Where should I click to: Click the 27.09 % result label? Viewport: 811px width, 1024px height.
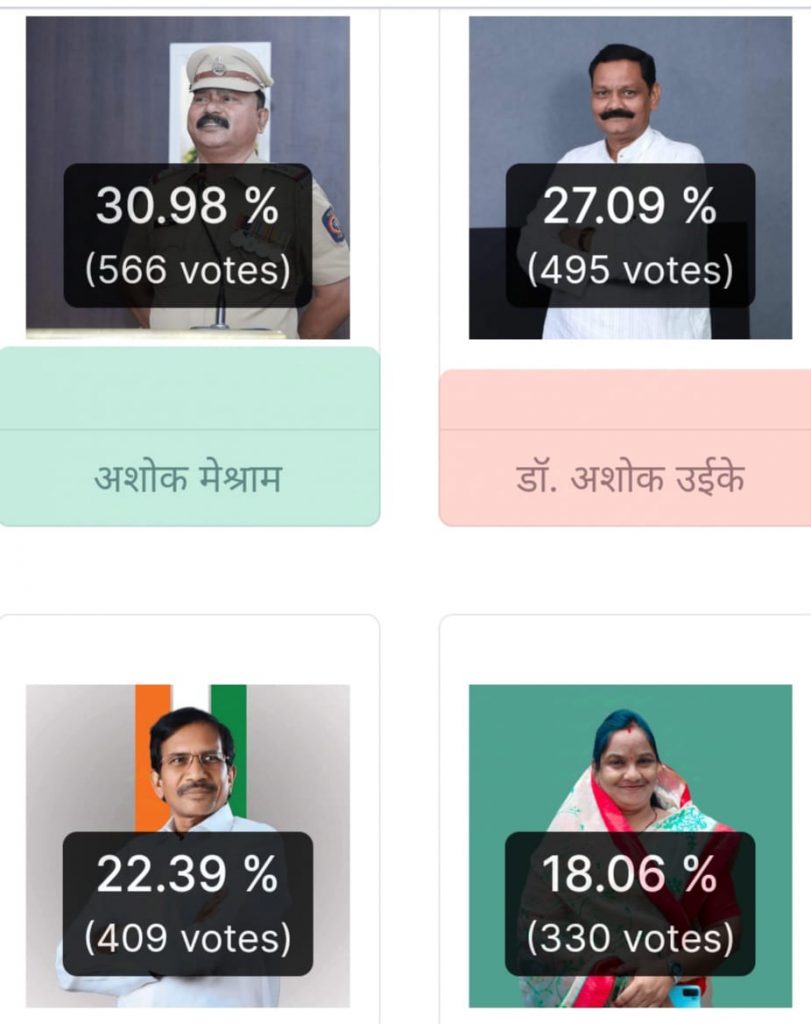tap(630, 207)
